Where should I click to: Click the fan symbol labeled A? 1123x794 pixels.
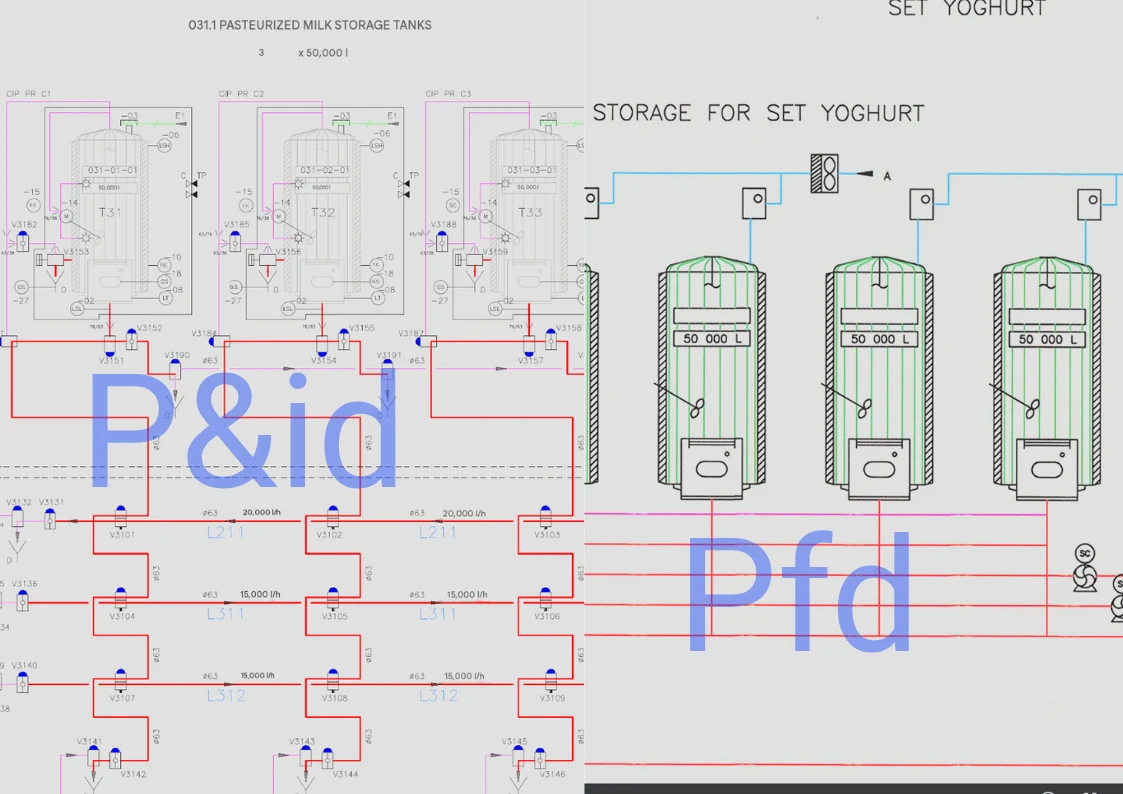[x=824, y=173]
